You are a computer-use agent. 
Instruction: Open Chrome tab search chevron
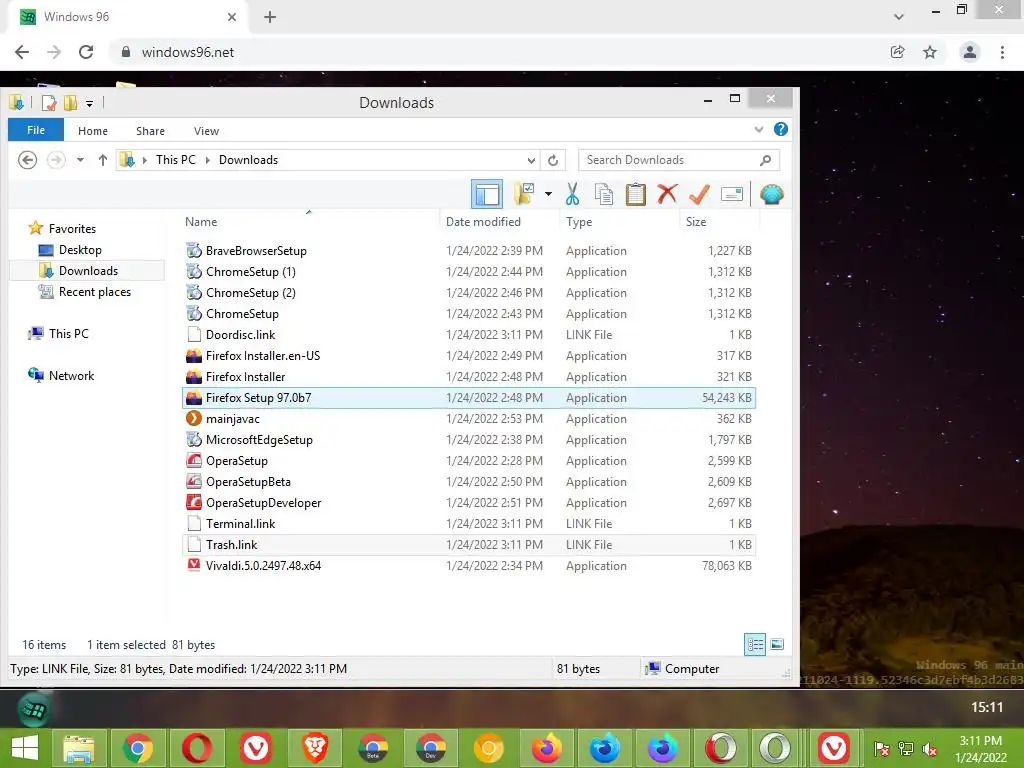tap(899, 16)
